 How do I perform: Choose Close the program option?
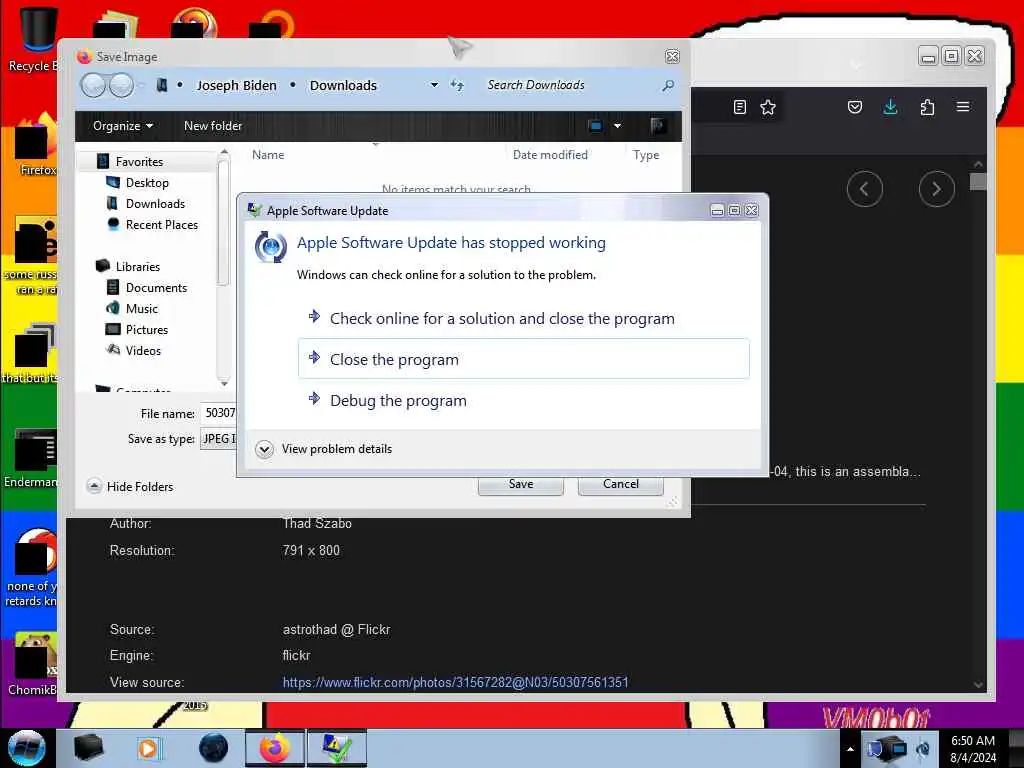coord(524,359)
